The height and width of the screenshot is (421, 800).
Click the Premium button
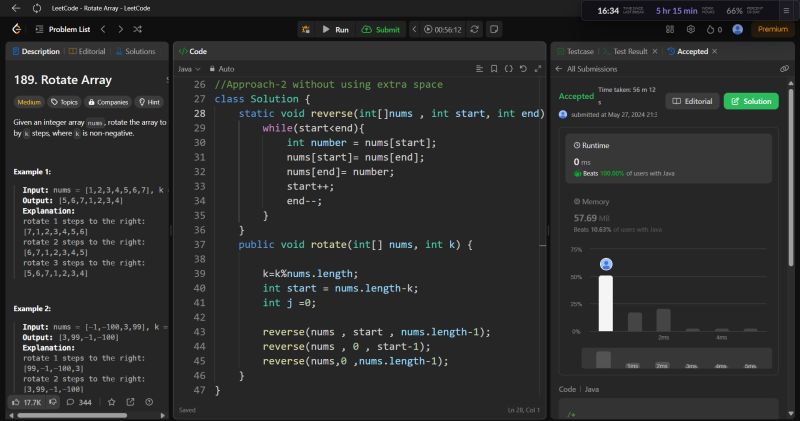772,29
